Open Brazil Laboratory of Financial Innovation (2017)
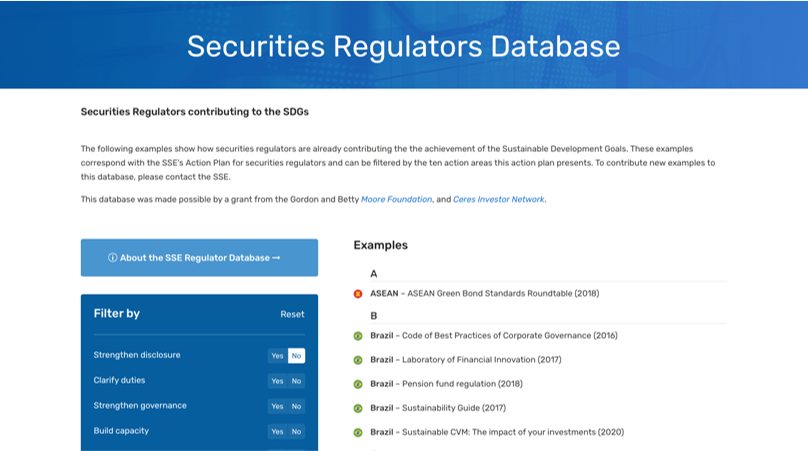The image size is (808, 451). click(x=465, y=360)
